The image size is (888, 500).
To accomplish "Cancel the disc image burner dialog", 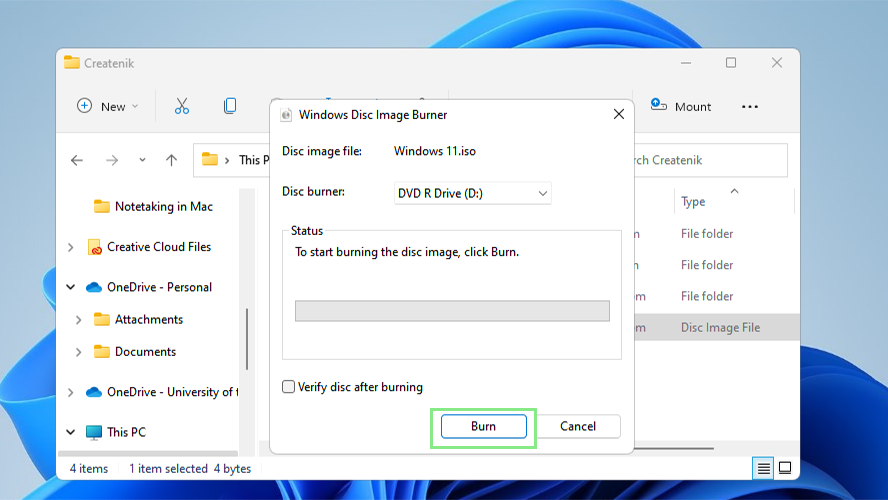I will pos(578,426).
